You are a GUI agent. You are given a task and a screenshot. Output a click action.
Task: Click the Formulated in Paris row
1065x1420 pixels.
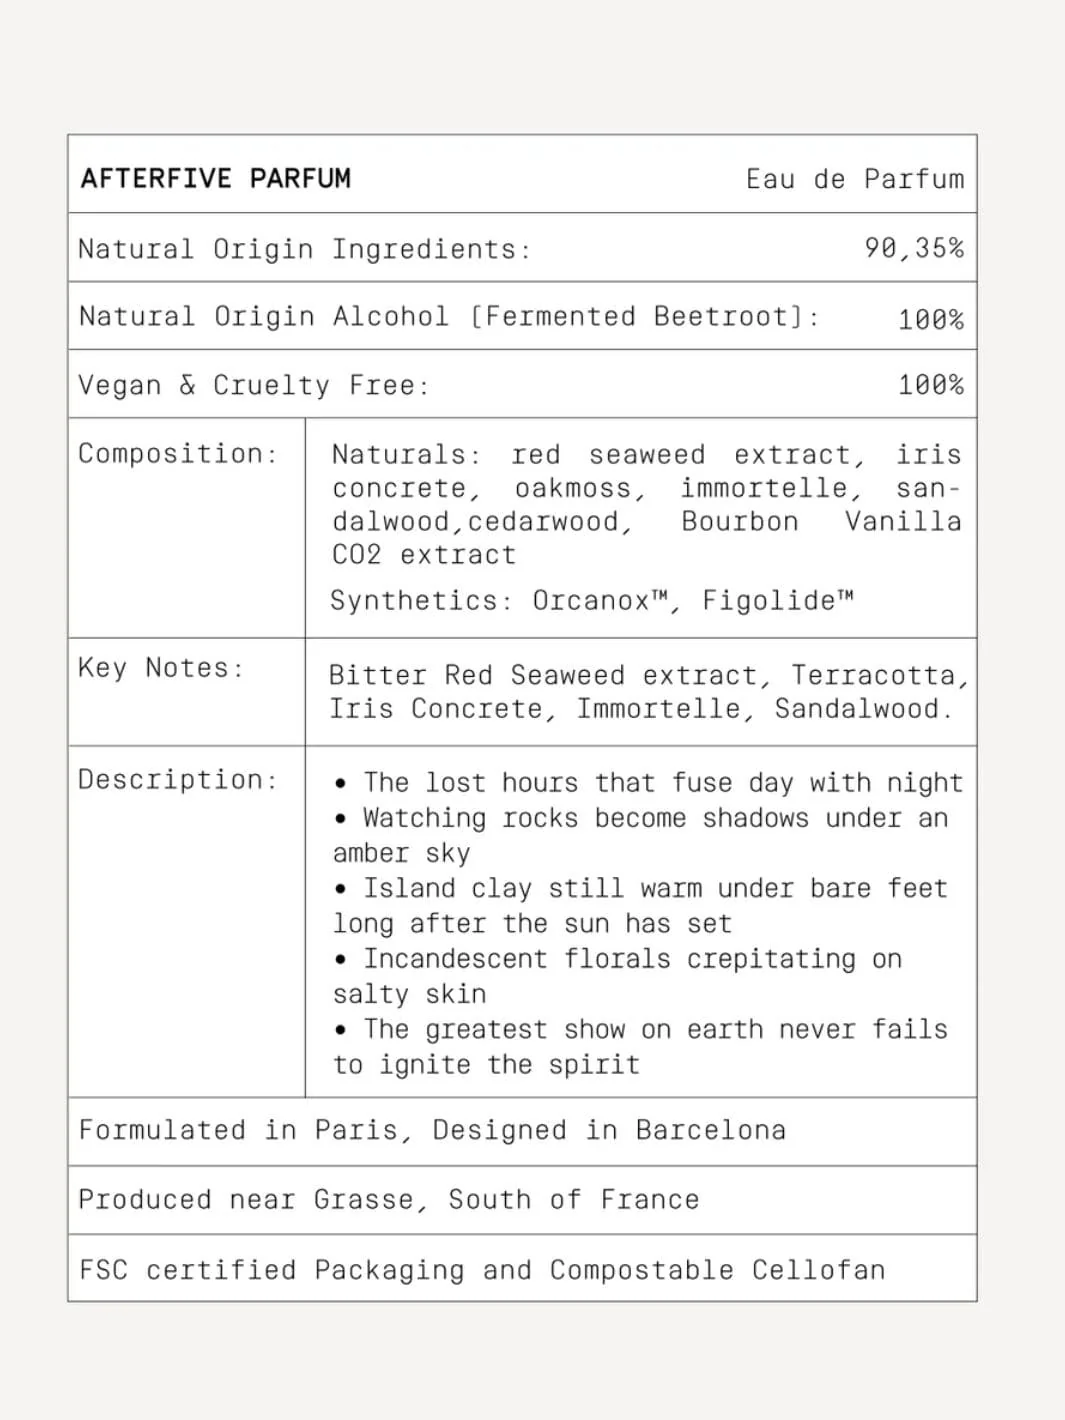coord(522,1131)
